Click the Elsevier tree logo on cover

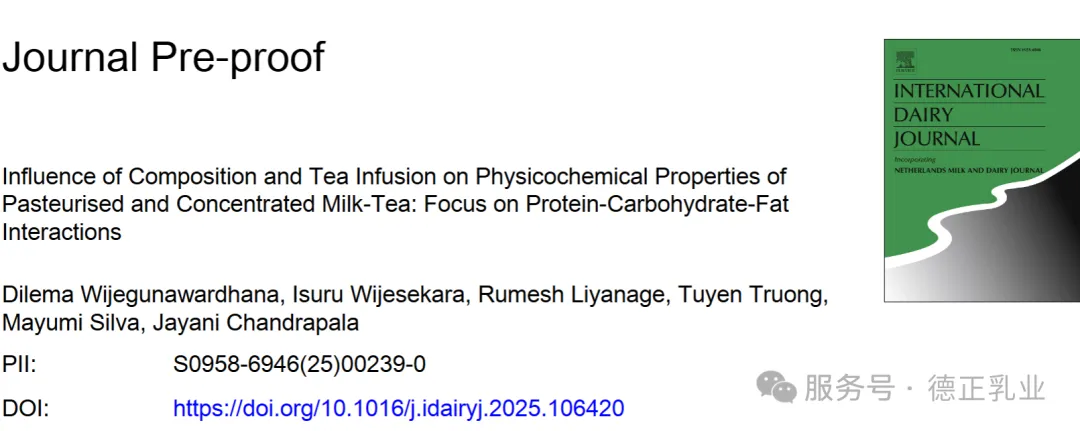point(905,62)
